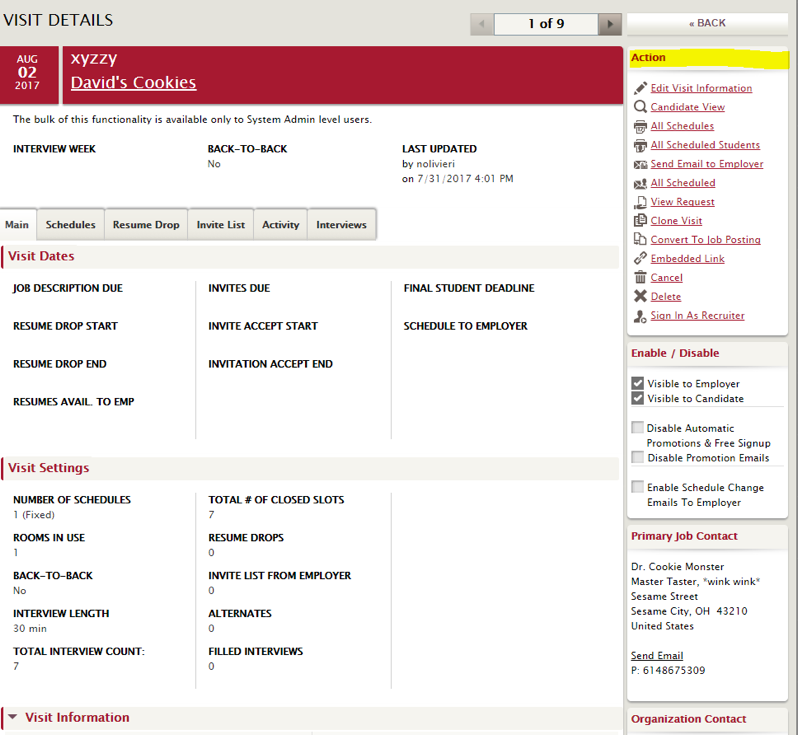
Task: Go to the previous visit record arrow
Action: (x=482, y=24)
